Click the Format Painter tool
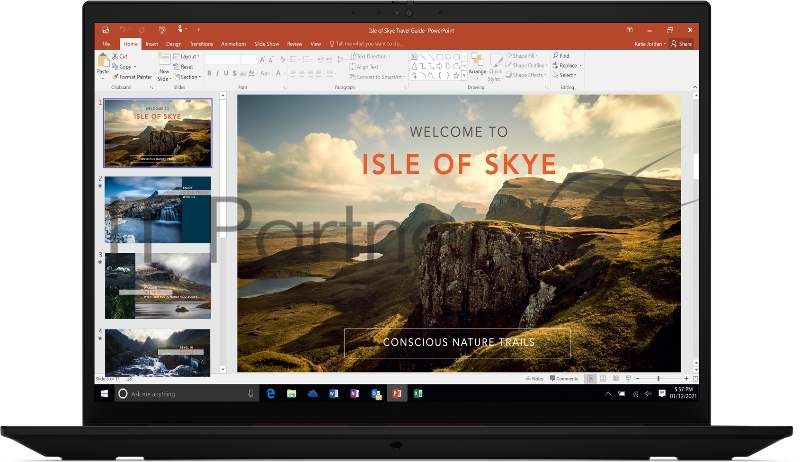This screenshot has height=462, width=800. click(132, 76)
